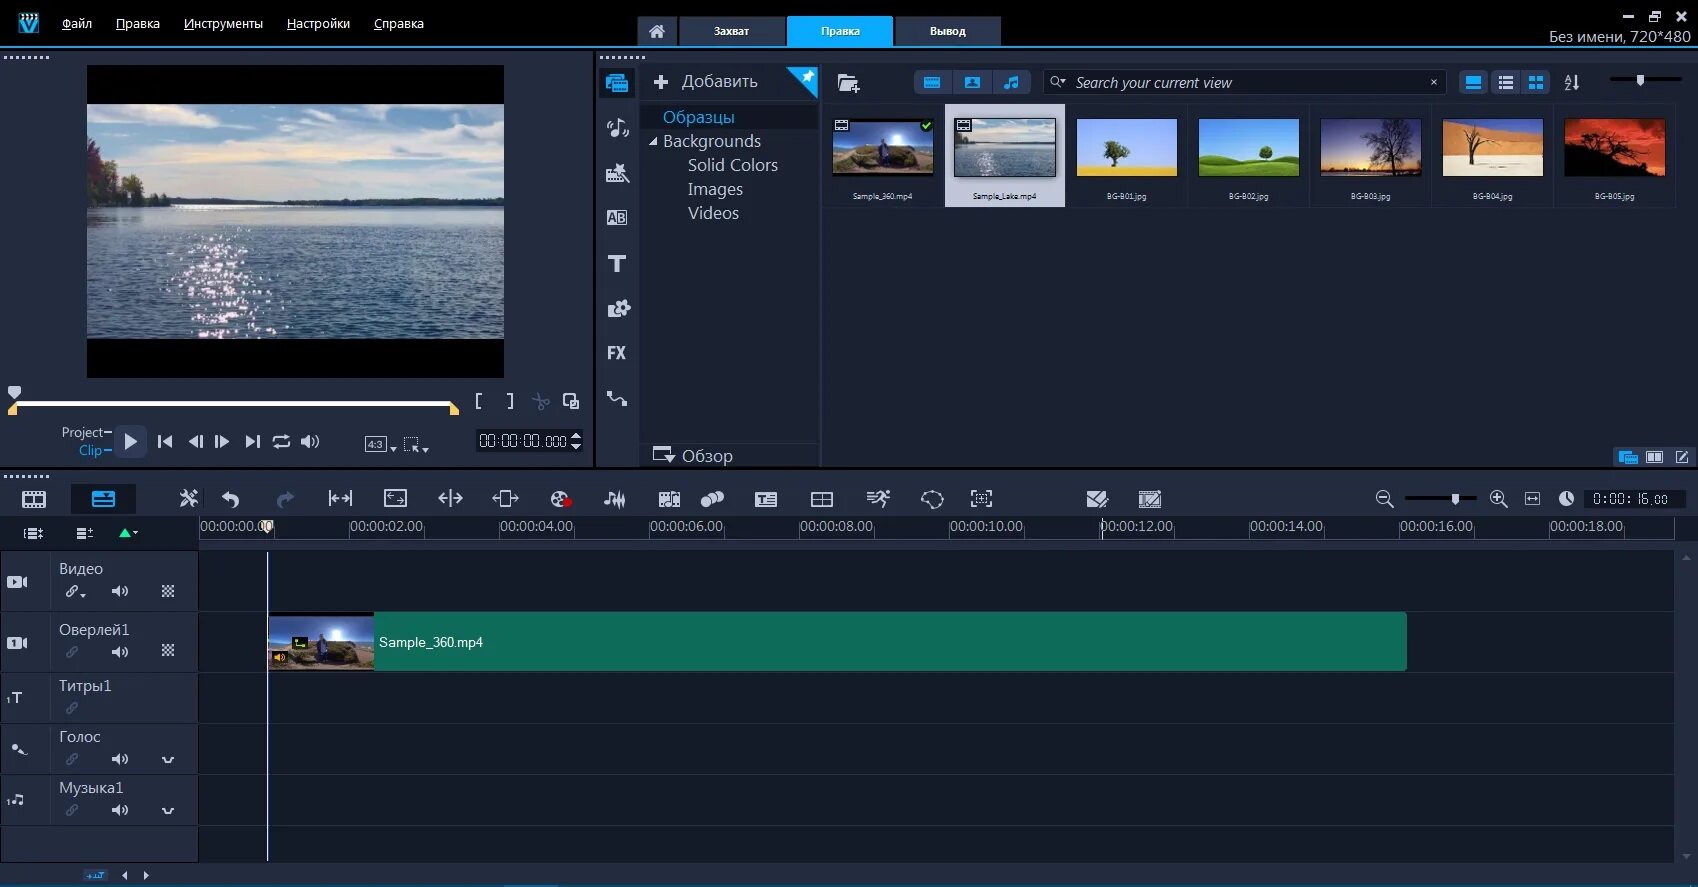Switch to Storyboard view icon
This screenshot has width=1698, height=887.
tap(34, 499)
